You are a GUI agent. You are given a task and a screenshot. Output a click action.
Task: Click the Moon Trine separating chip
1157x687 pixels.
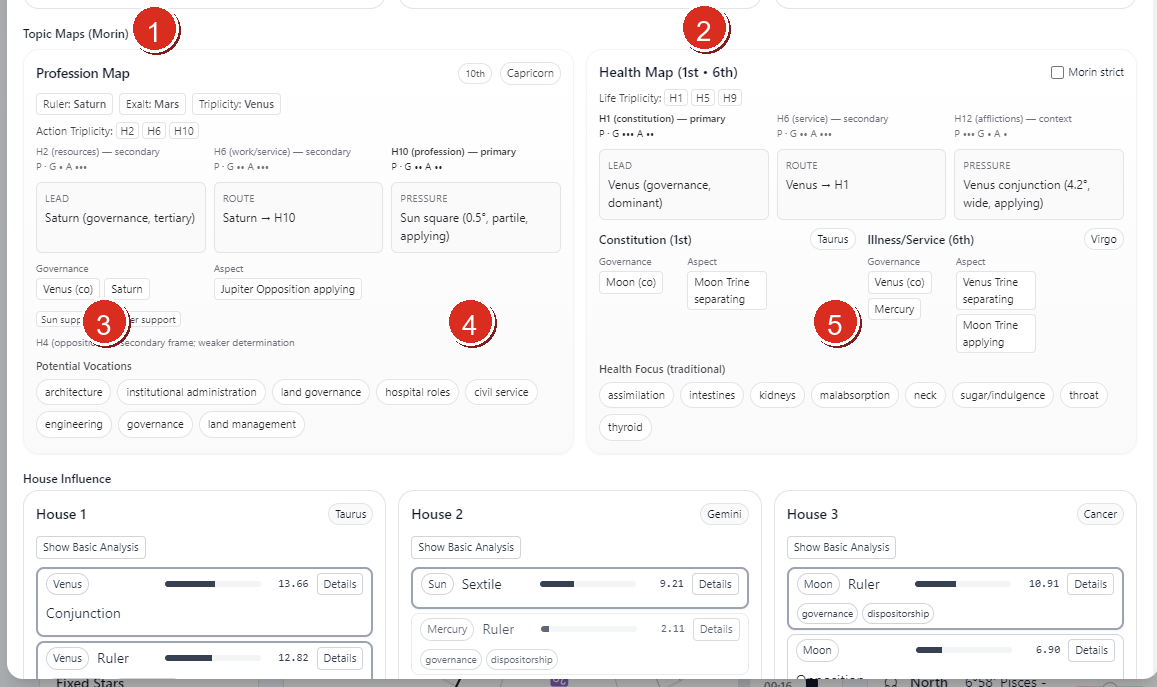click(727, 290)
